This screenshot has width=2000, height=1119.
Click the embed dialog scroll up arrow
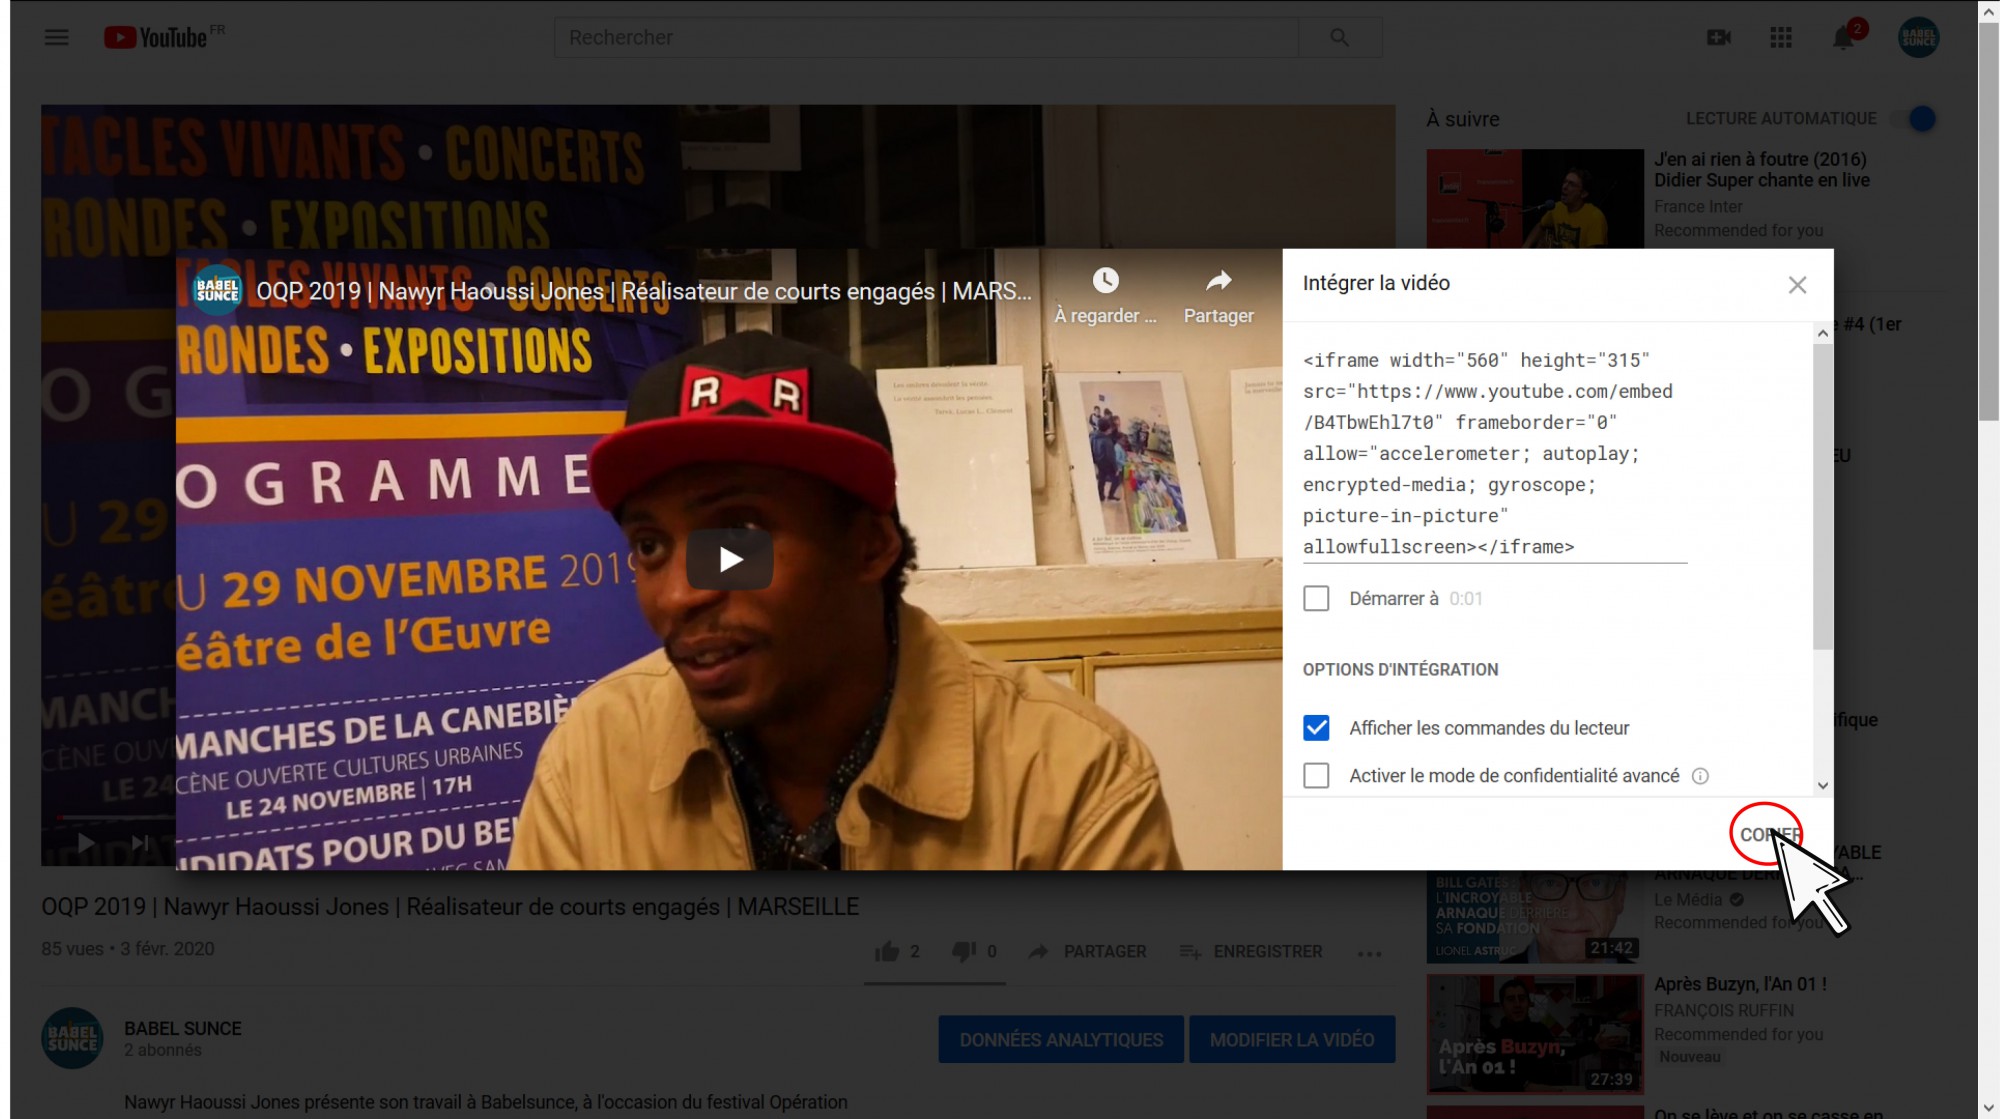[1823, 333]
